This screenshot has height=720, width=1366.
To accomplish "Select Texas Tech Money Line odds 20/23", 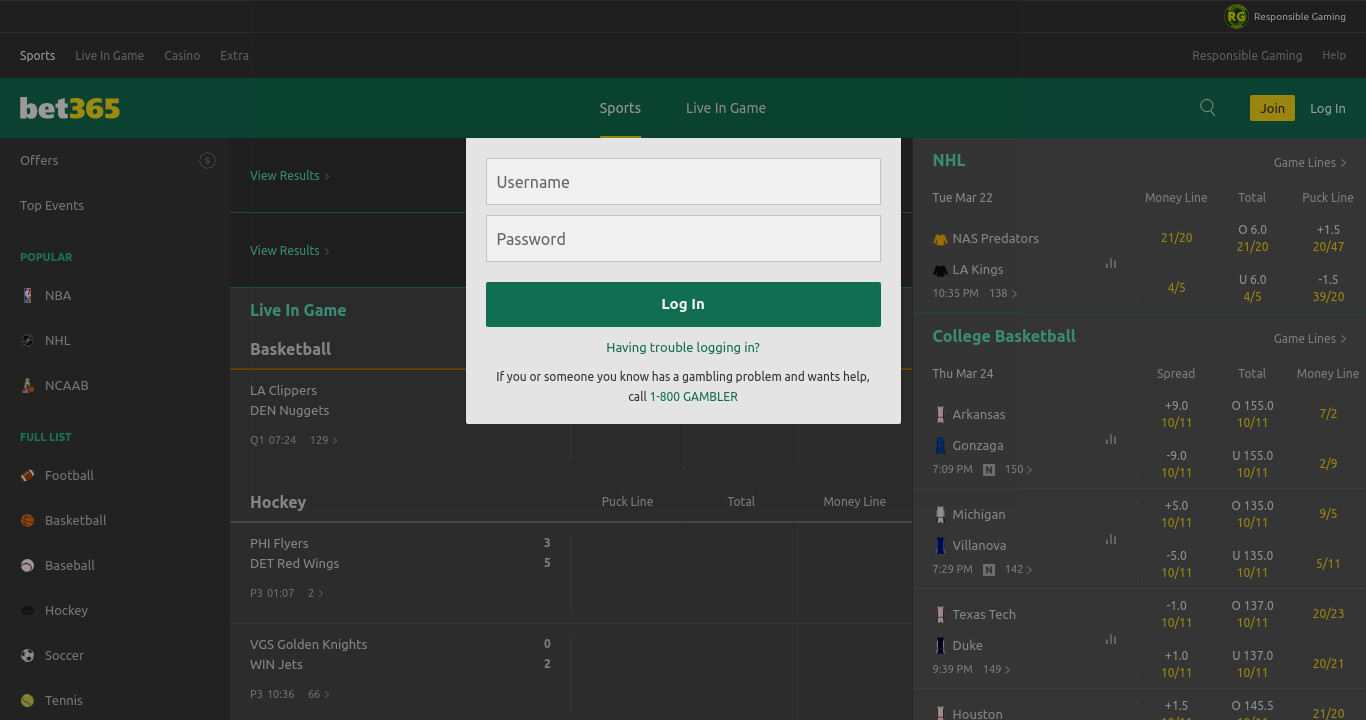I will click(1328, 613).
